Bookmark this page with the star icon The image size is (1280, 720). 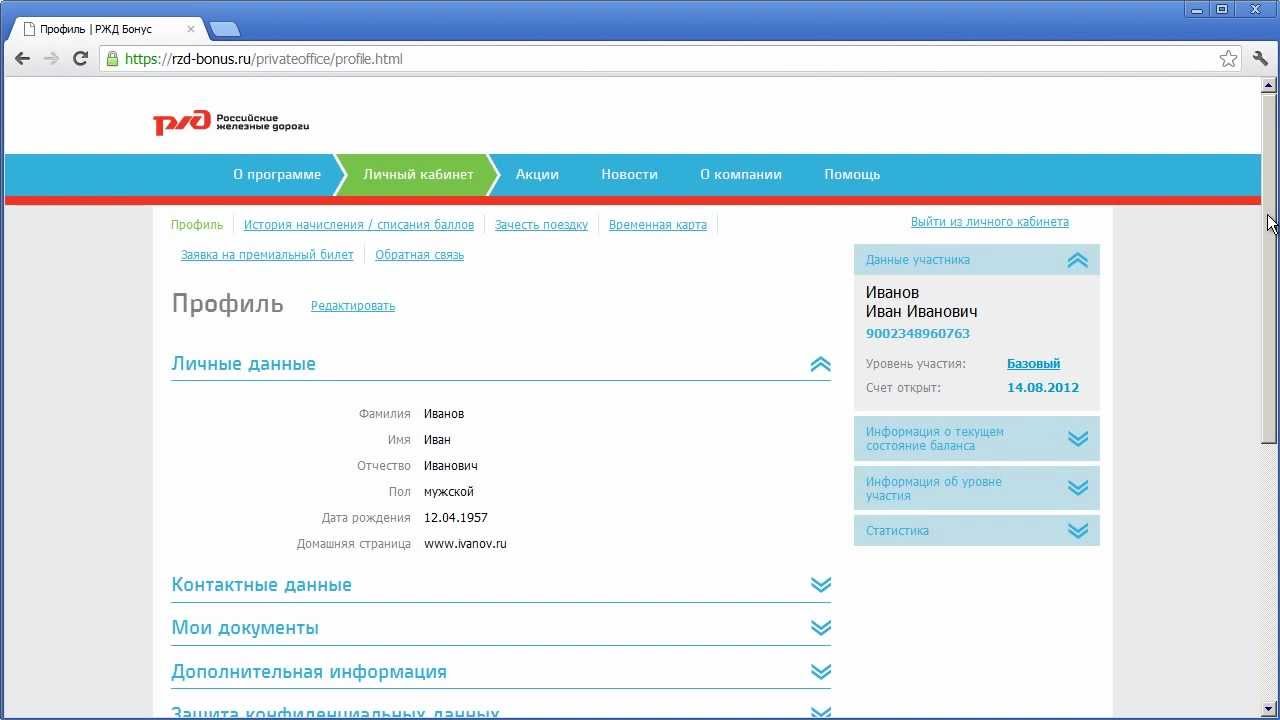click(x=1228, y=59)
